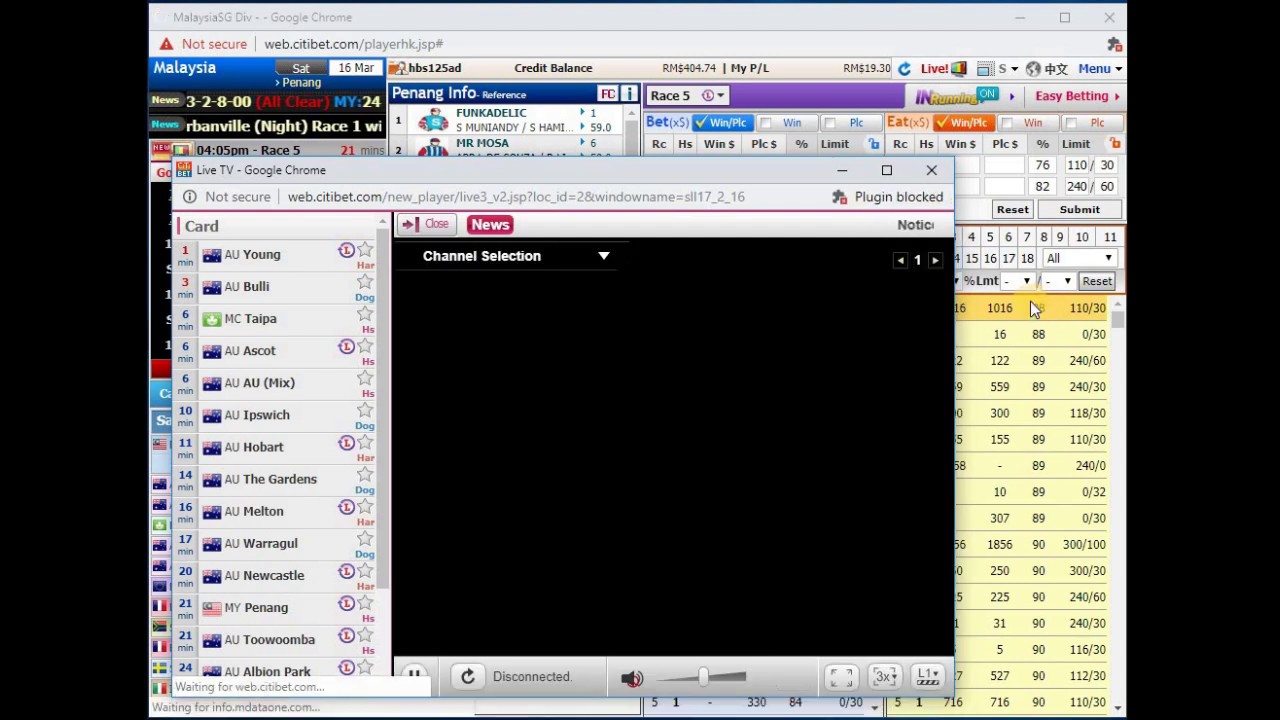Reload the Live TV stream

click(x=467, y=677)
